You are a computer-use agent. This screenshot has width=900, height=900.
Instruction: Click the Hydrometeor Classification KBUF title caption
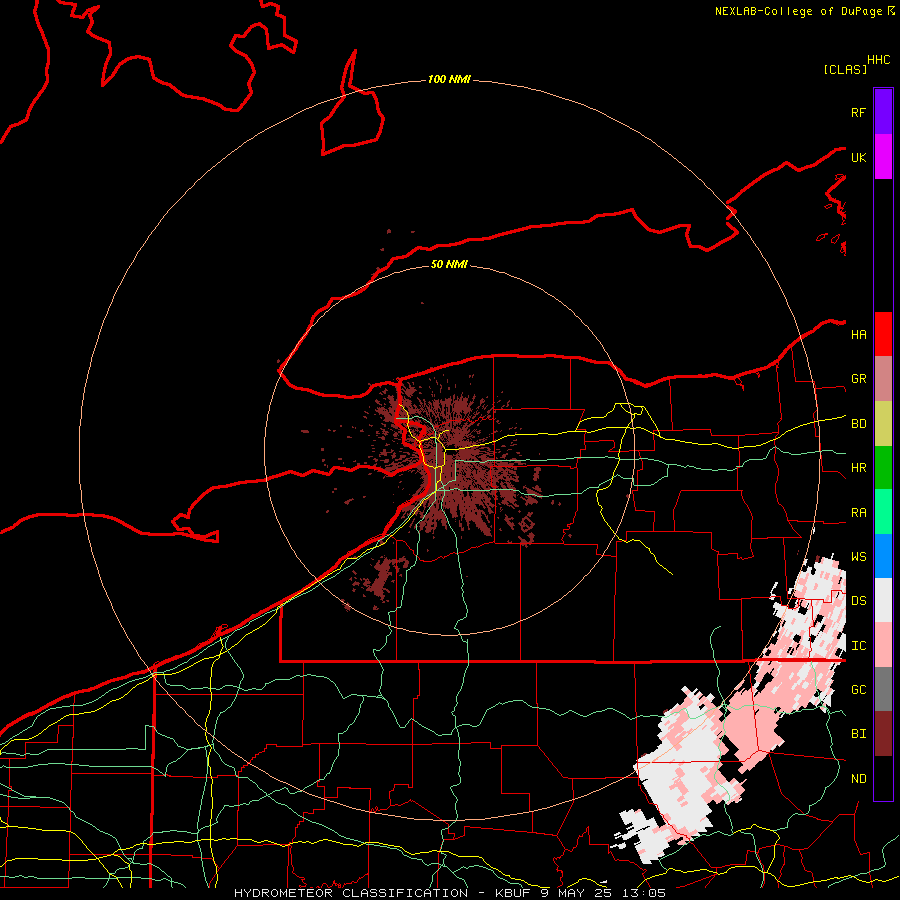coord(449,893)
